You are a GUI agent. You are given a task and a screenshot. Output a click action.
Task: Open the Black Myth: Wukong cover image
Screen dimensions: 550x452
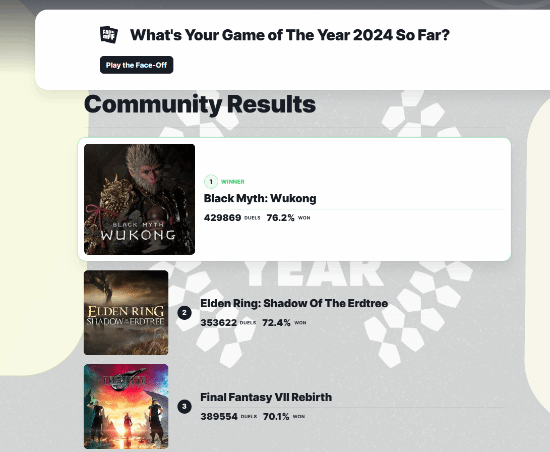point(140,199)
